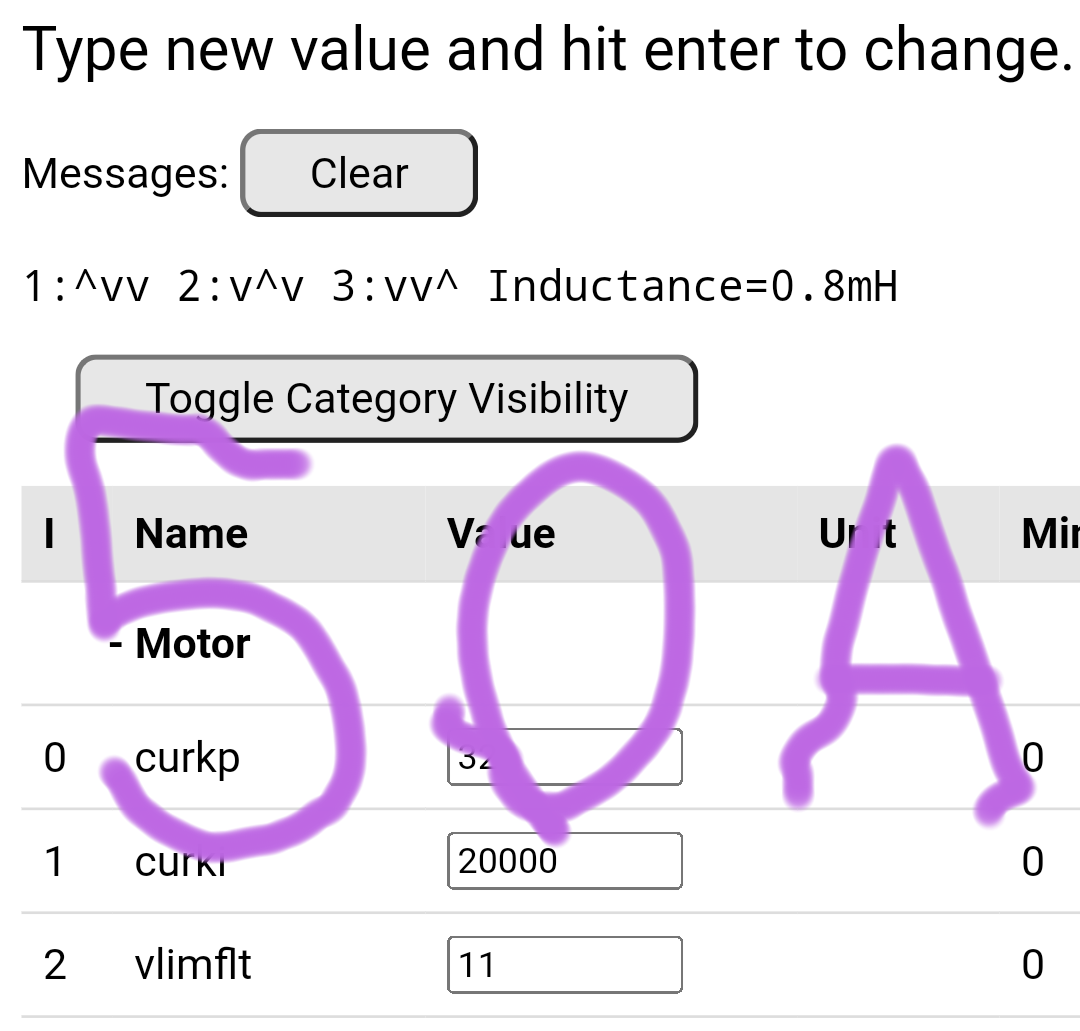Click row index 2 cell
The height and width of the screenshot is (1031, 1080).
[55, 965]
